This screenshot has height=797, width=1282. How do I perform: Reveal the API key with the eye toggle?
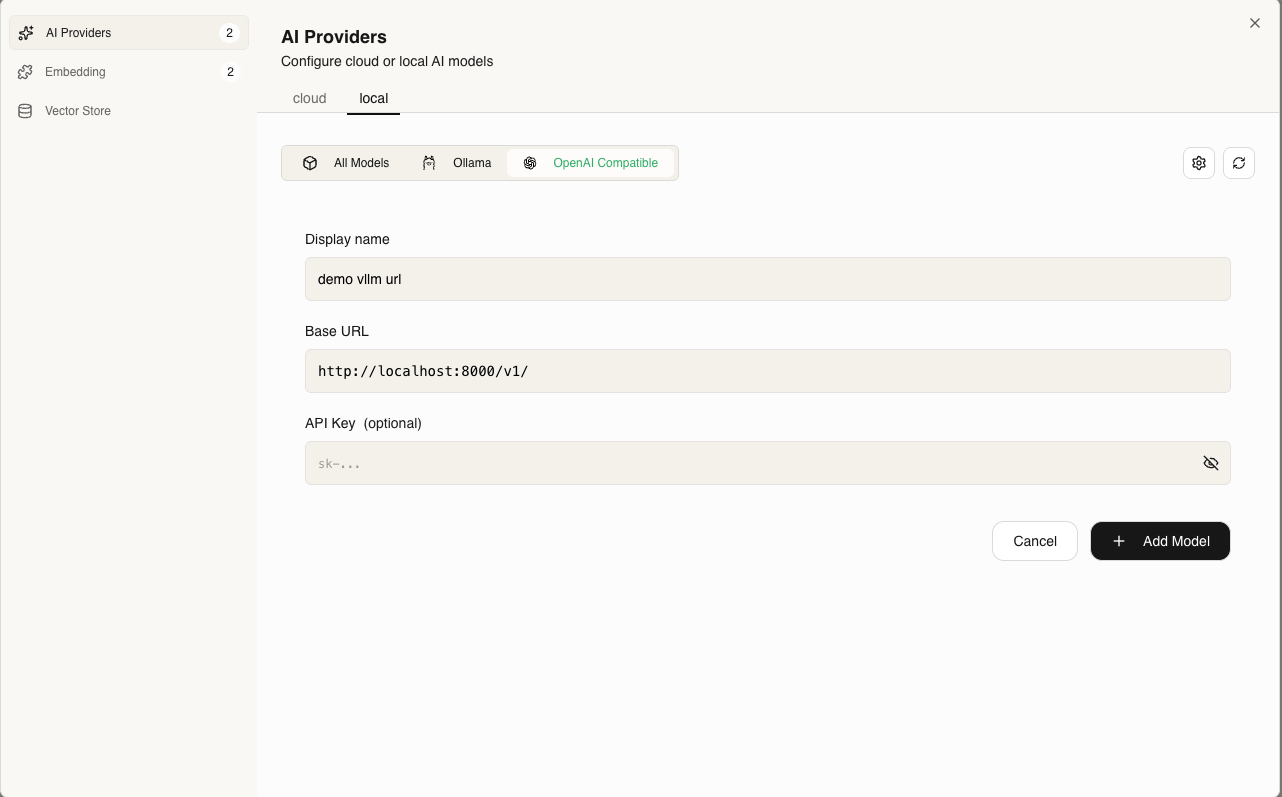1211,462
